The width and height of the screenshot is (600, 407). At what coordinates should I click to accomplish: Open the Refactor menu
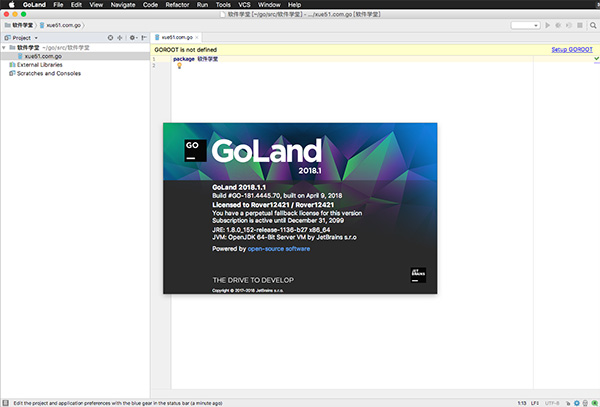[x=177, y=5]
